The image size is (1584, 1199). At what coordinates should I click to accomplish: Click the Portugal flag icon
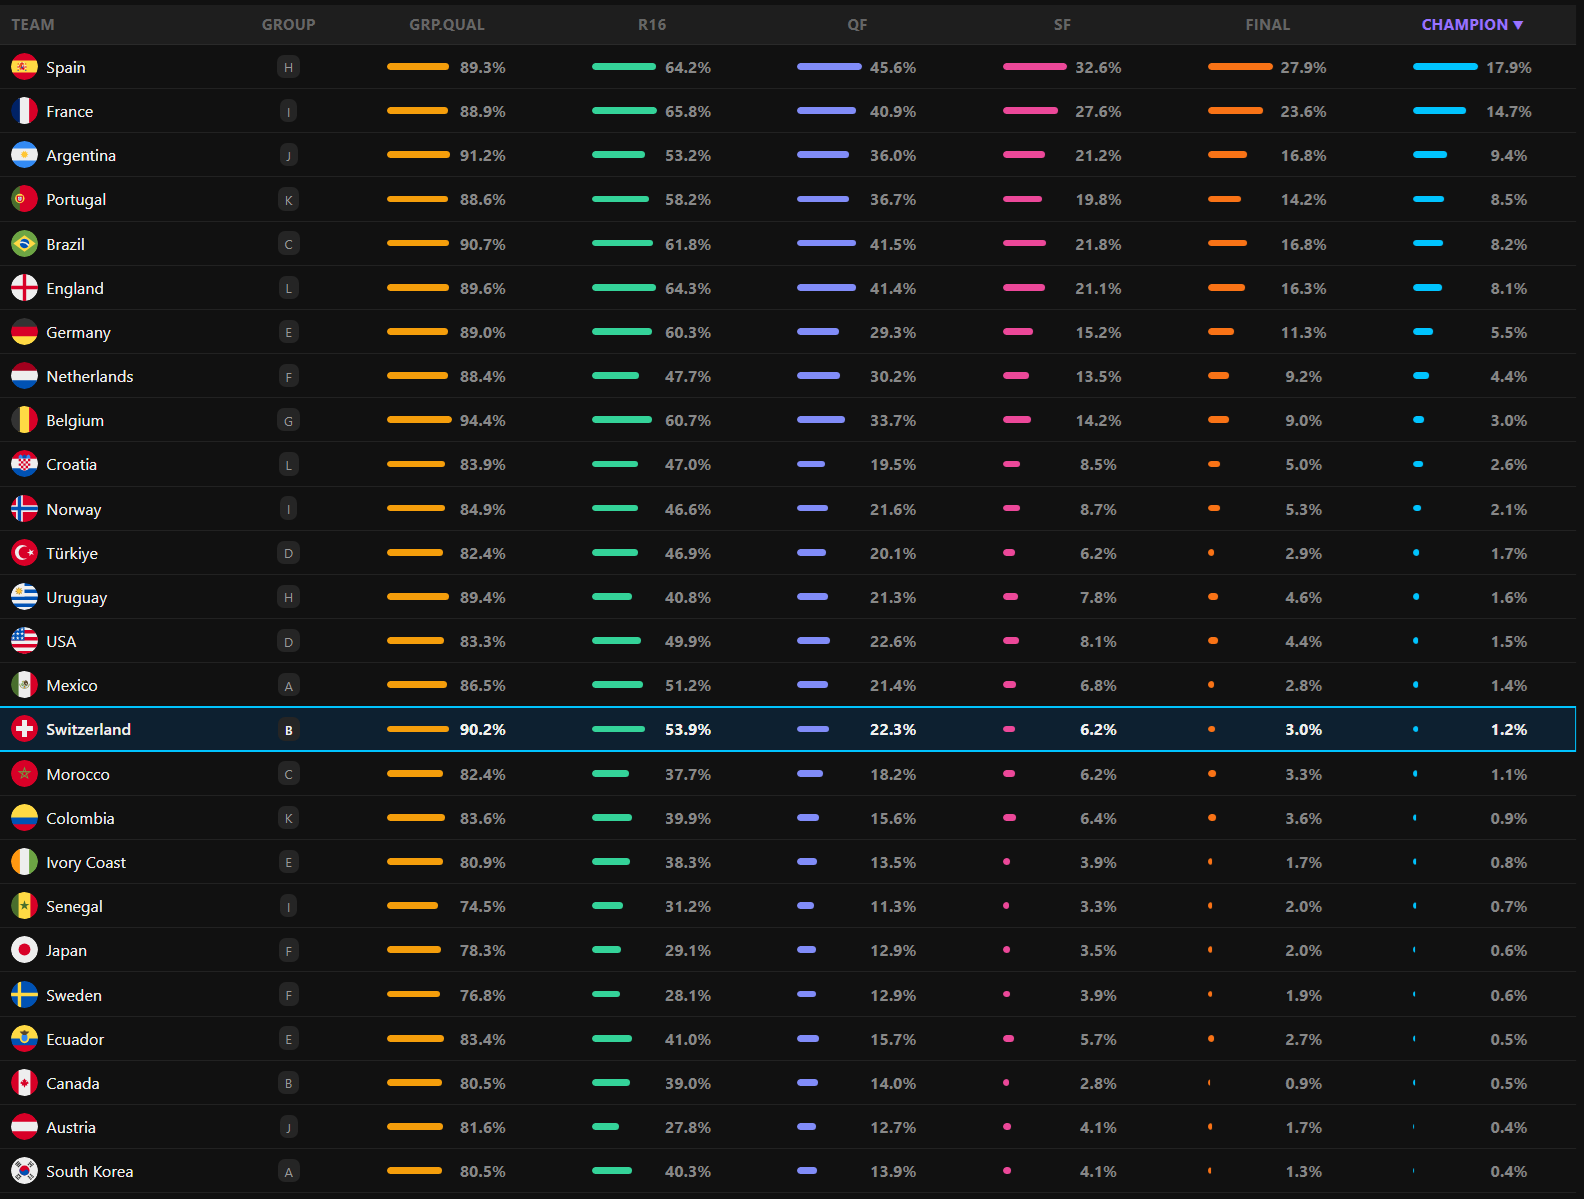[x=24, y=199]
